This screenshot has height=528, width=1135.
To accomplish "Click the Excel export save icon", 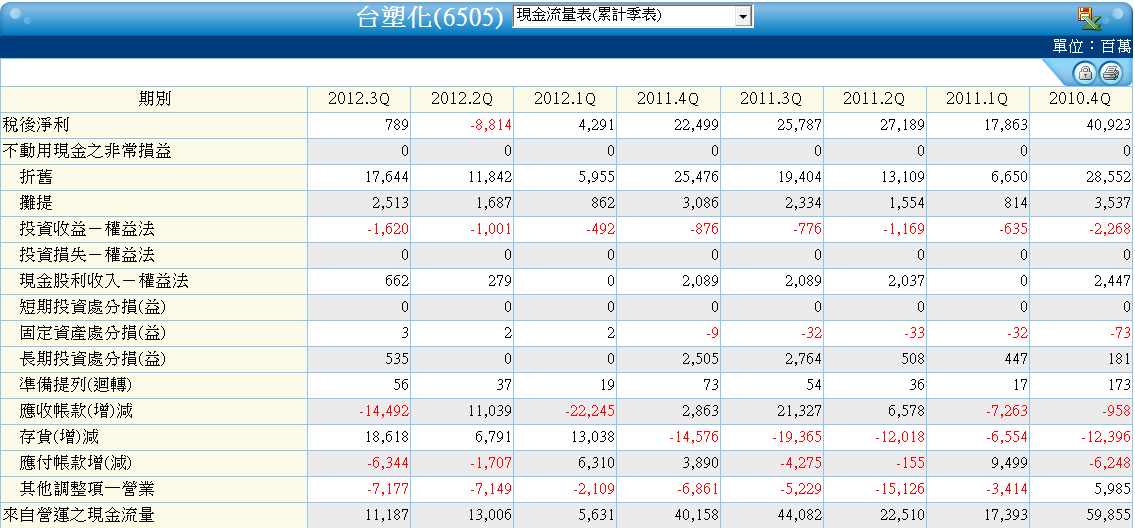I will click(x=1089, y=17).
